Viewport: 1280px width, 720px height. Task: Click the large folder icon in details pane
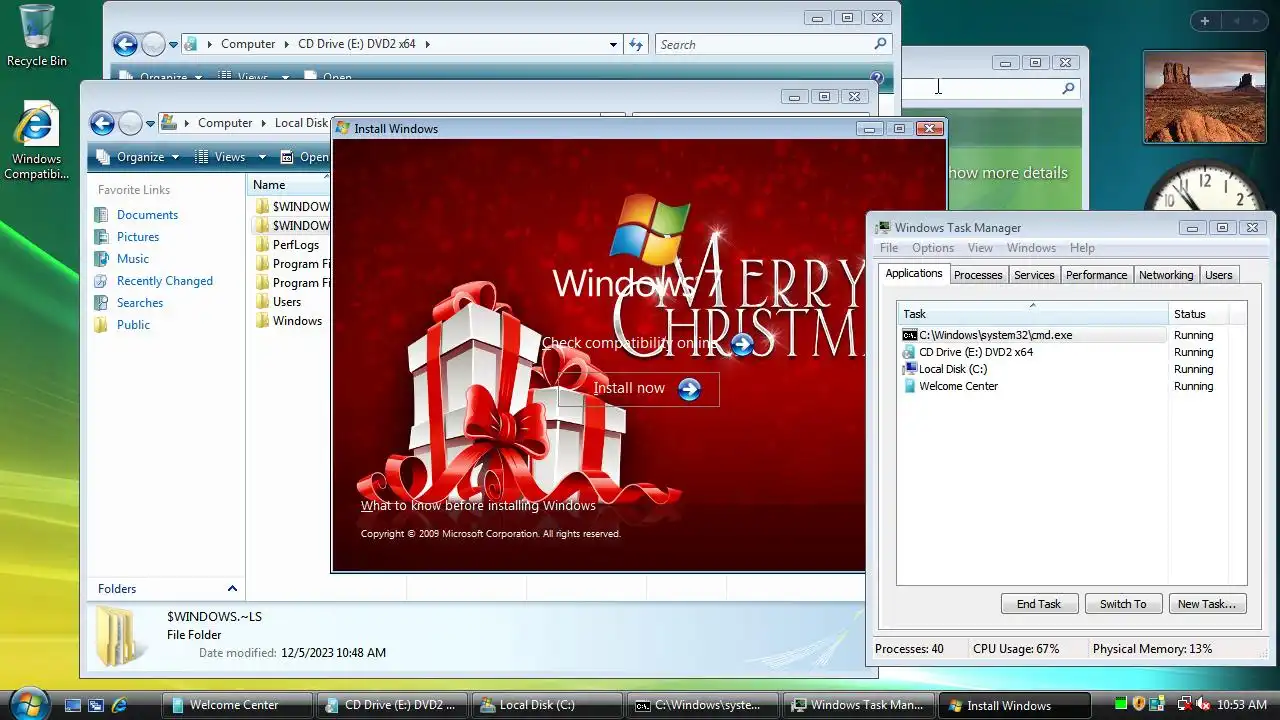[119, 636]
